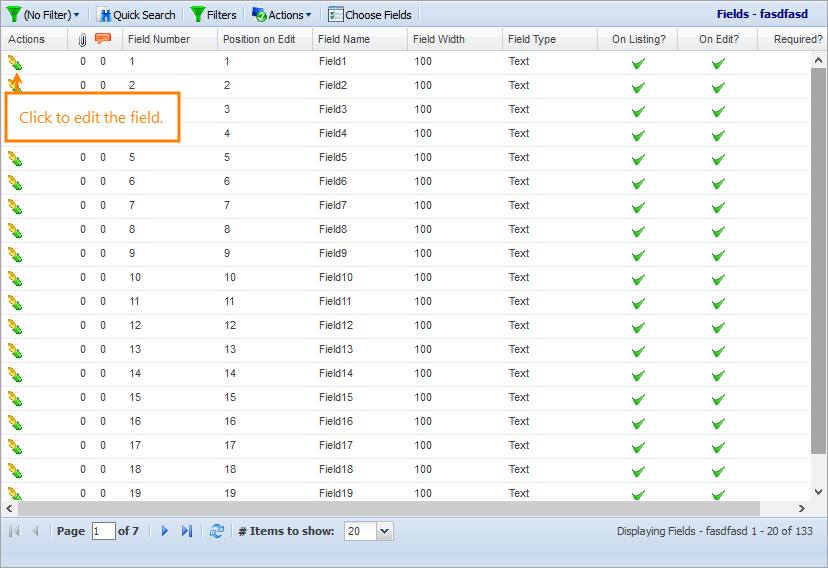Screen dimensions: 828x568
Task: Expand the Actions dropdown menu
Action: pyautogui.click(x=282, y=15)
